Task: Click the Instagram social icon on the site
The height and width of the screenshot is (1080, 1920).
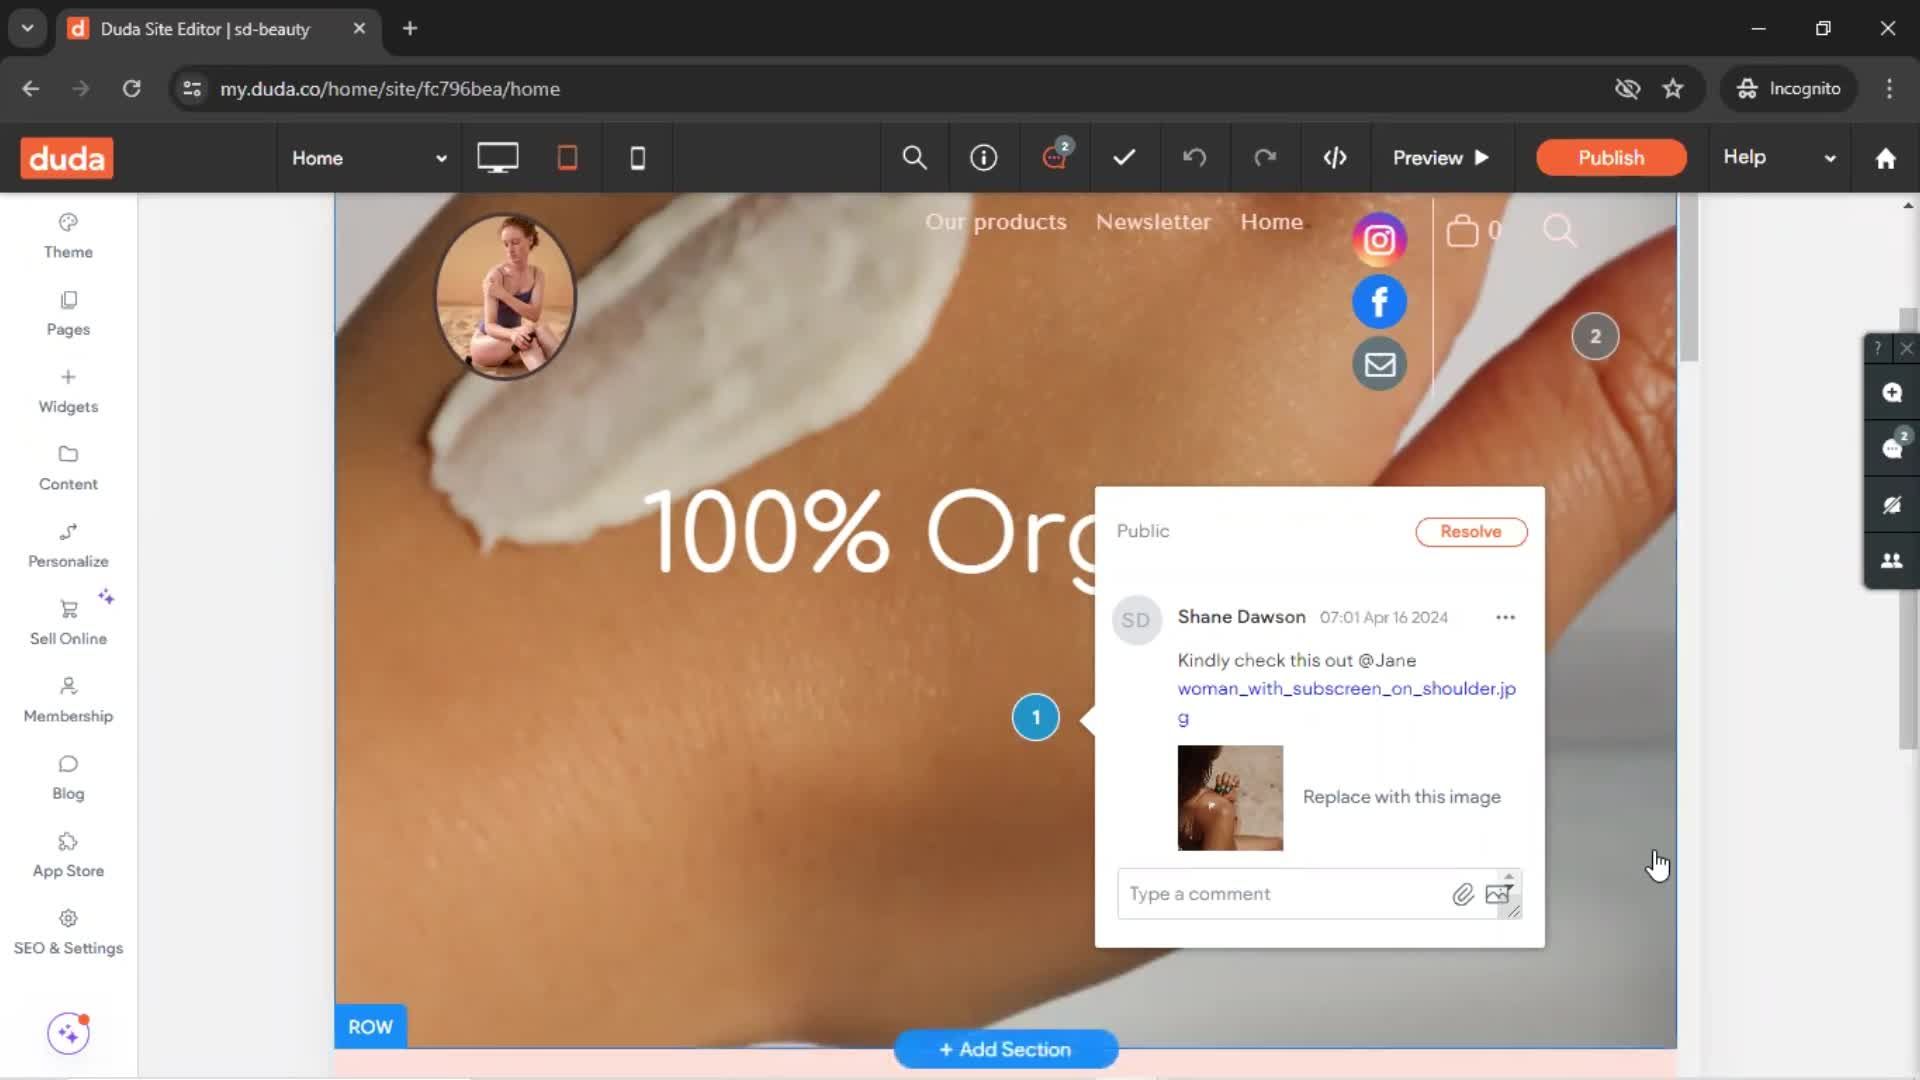Action: pos(1379,240)
